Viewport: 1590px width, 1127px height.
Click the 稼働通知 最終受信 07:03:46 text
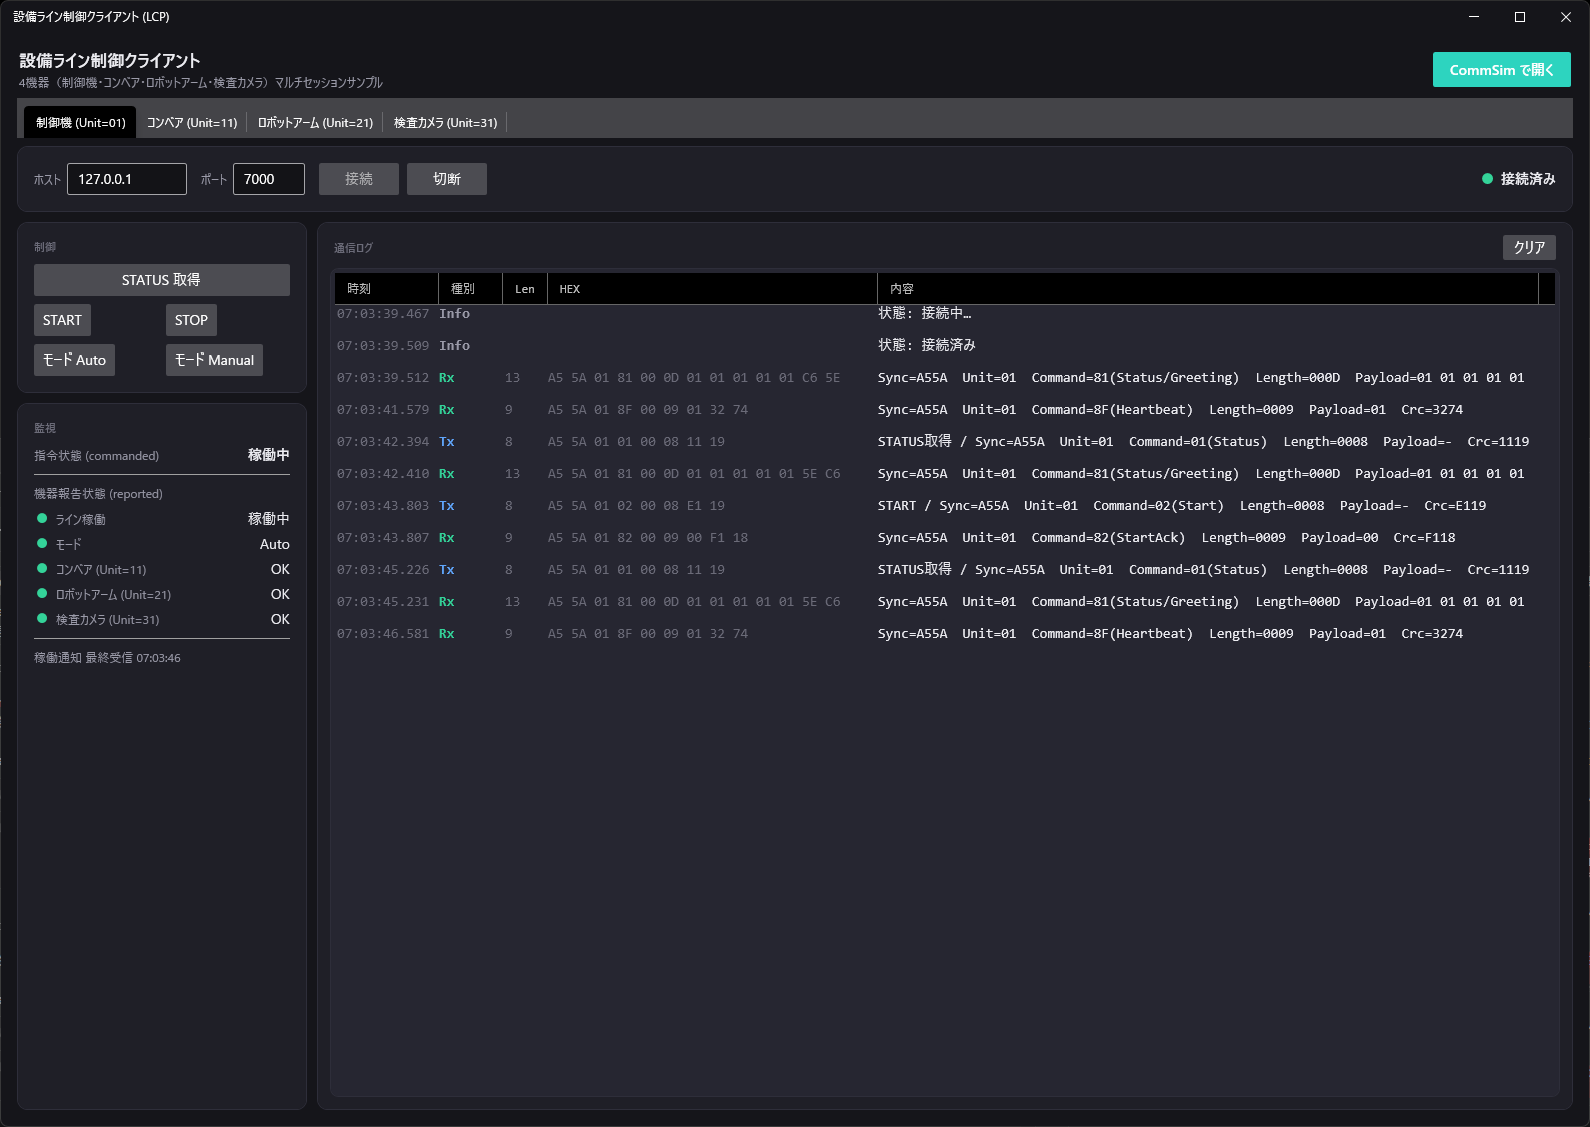coord(108,658)
